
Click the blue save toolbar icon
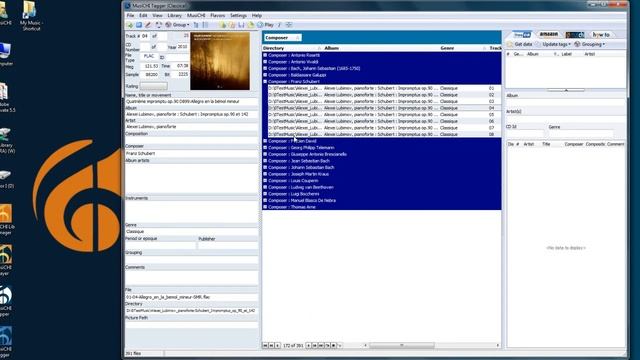point(139,25)
